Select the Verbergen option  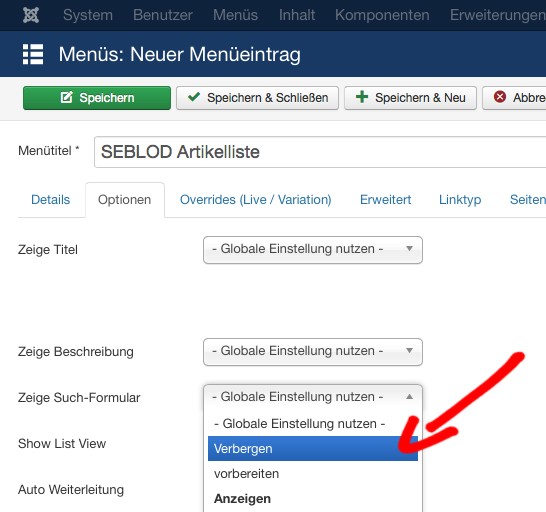point(313,449)
